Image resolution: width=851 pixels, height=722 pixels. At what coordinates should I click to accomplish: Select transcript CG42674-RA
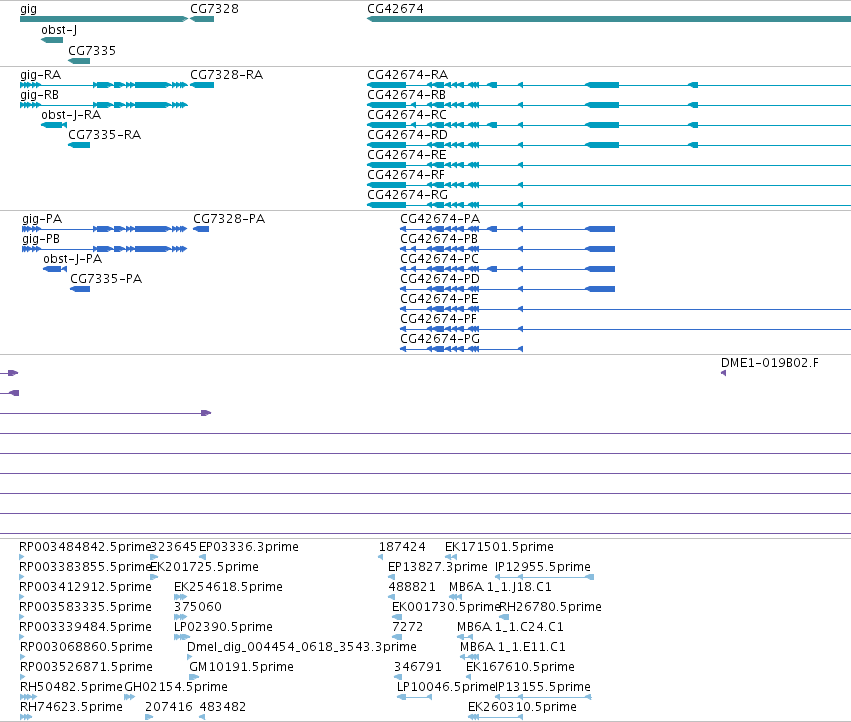click(408, 74)
